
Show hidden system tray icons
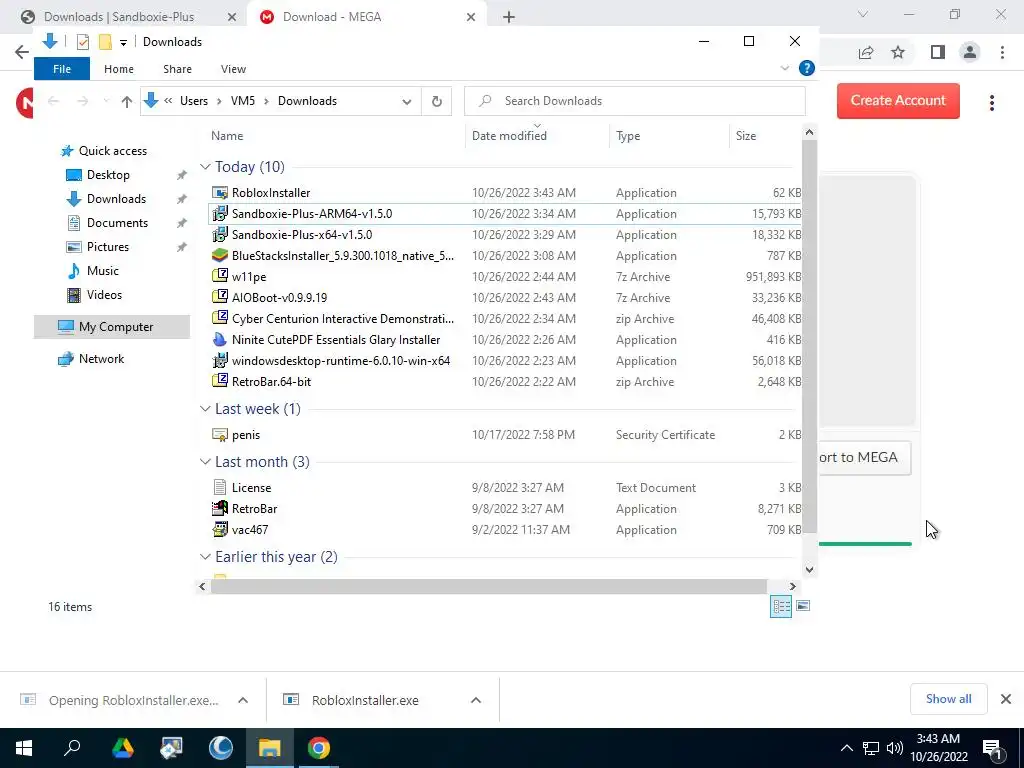[846, 748]
